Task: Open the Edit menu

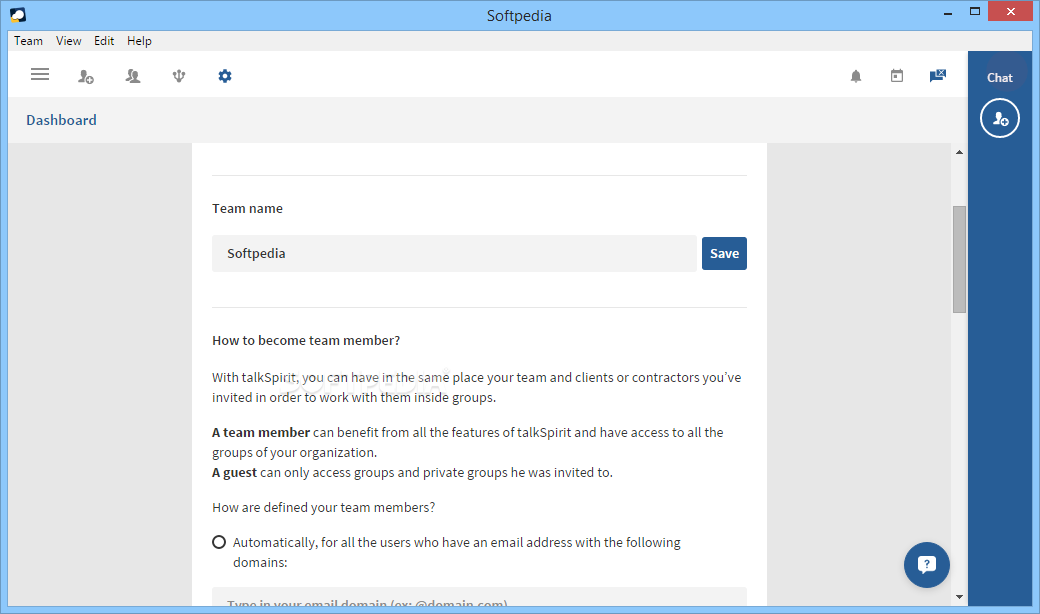Action: tap(103, 41)
